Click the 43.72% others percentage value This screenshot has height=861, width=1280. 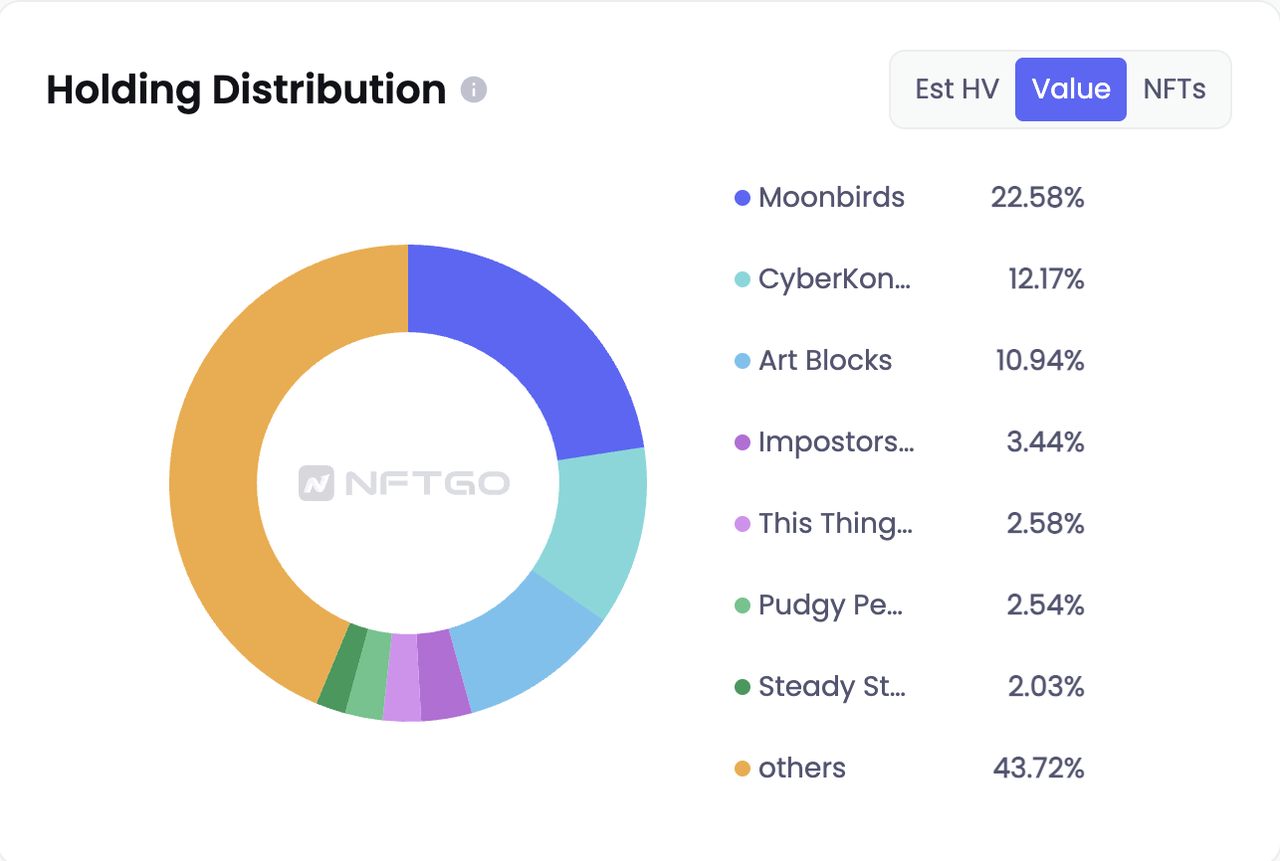(1038, 768)
